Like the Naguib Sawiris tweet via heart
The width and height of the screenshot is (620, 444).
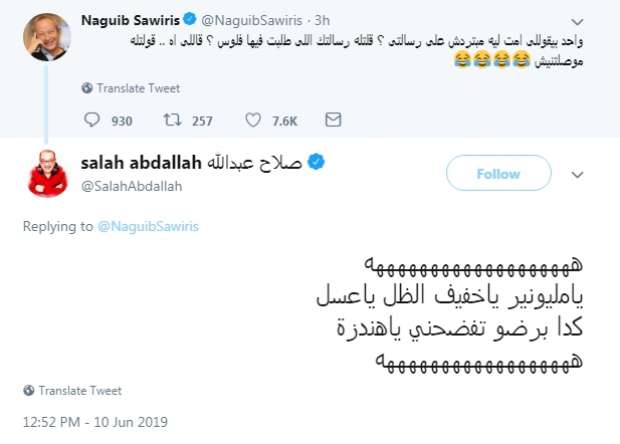(x=251, y=121)
